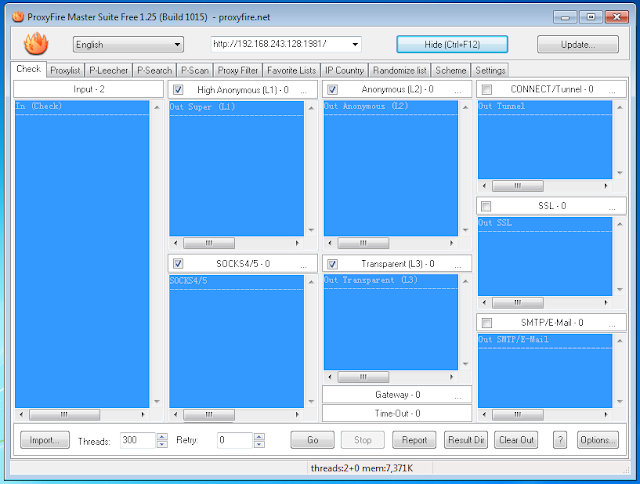Open the English language dropdown
The image size is (640, 484).
click(128, 44)
